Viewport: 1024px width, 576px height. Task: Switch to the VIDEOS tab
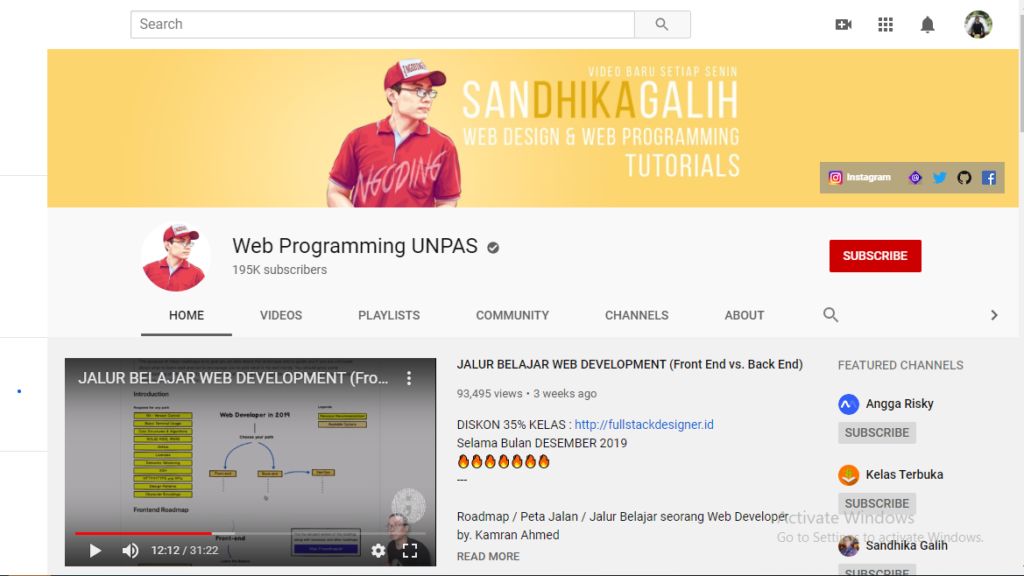click(x=281, y=315)
